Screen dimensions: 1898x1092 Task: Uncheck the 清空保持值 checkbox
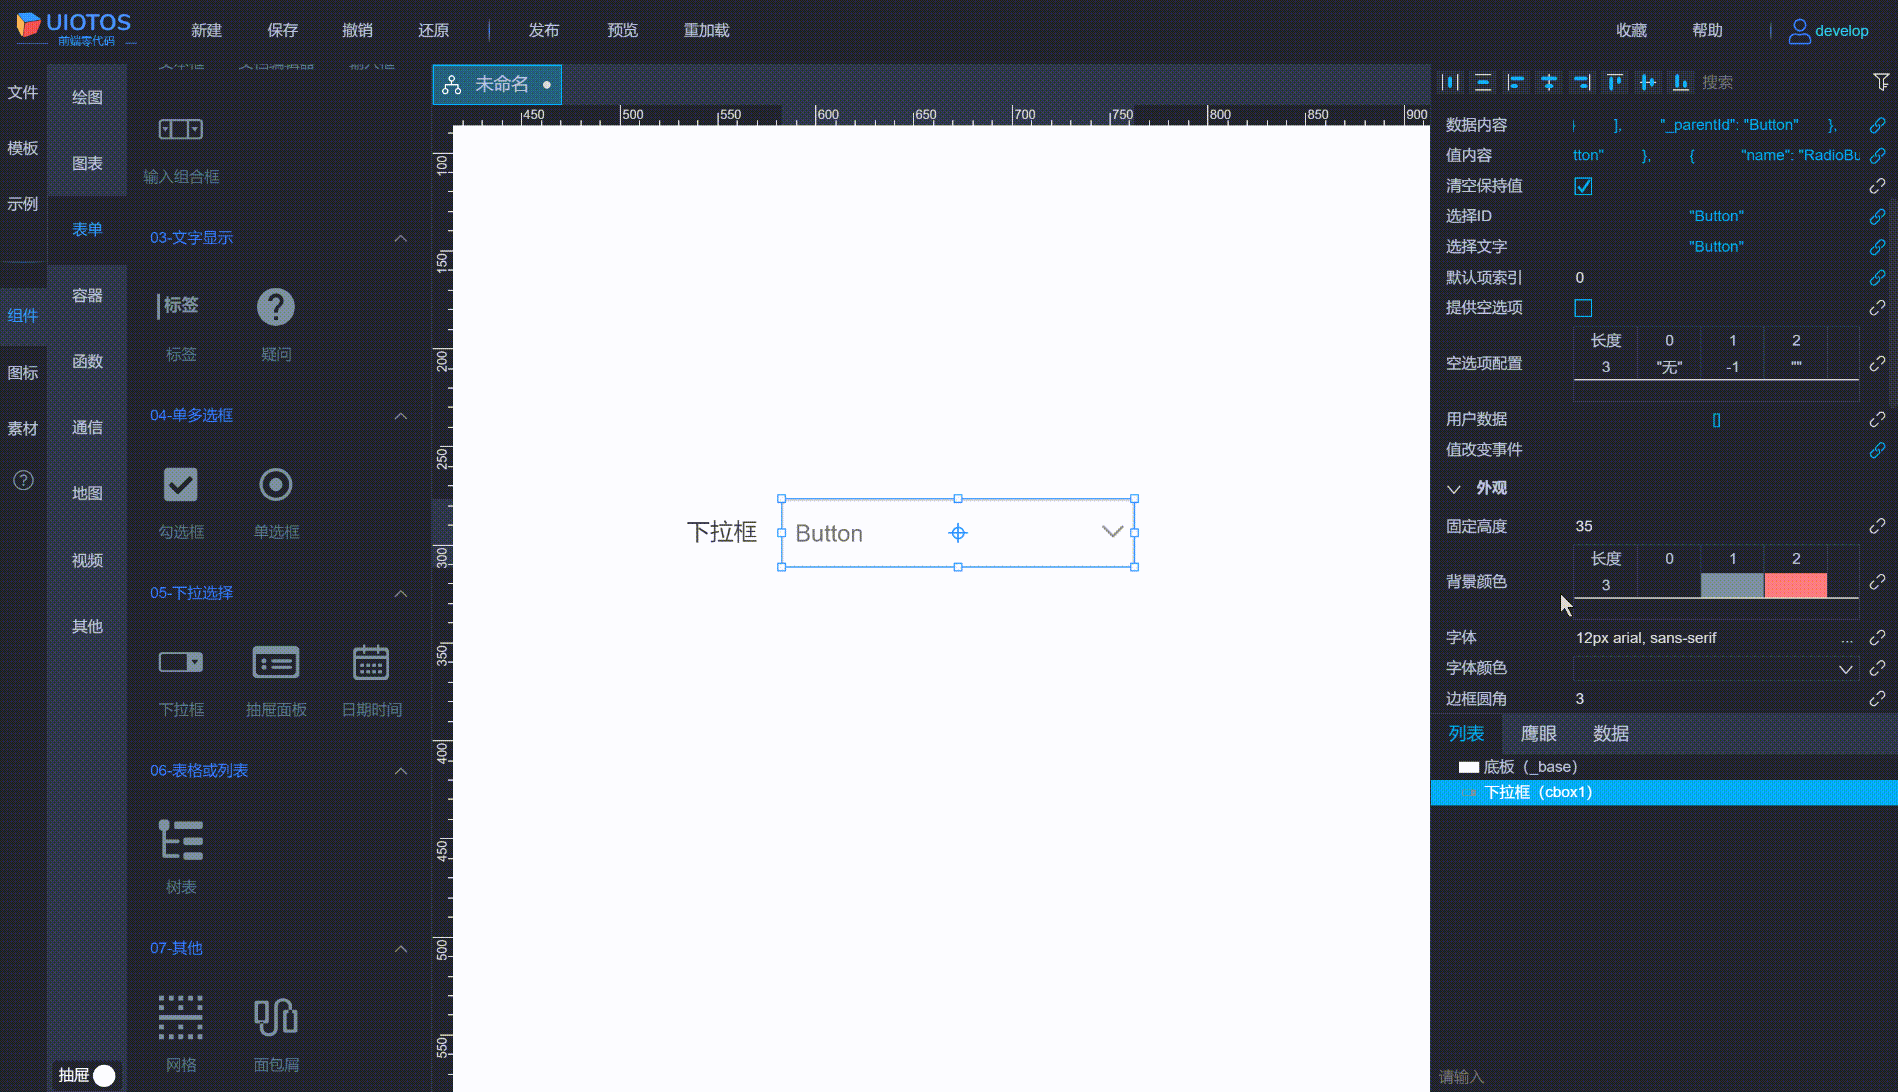[1583, 185]
